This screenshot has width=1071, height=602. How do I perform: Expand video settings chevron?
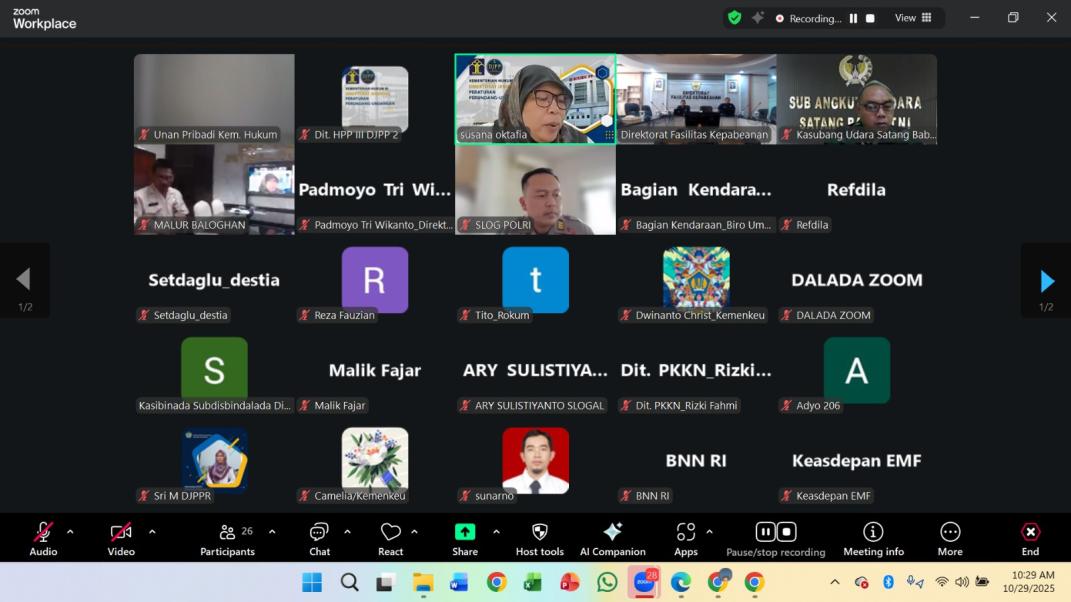(x=152, y=532)
